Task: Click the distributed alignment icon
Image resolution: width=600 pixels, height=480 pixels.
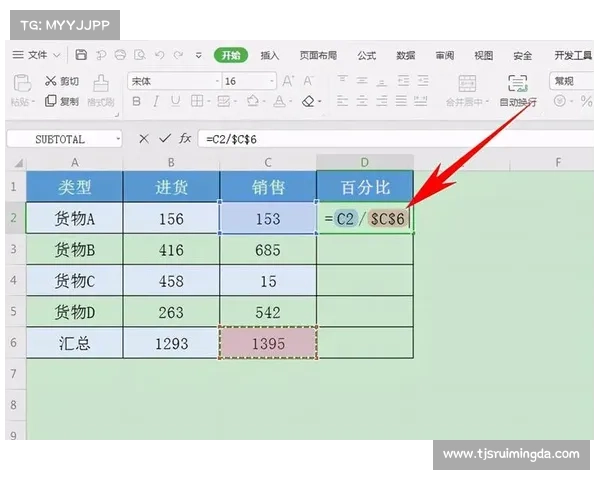Action: pos(421,101)
